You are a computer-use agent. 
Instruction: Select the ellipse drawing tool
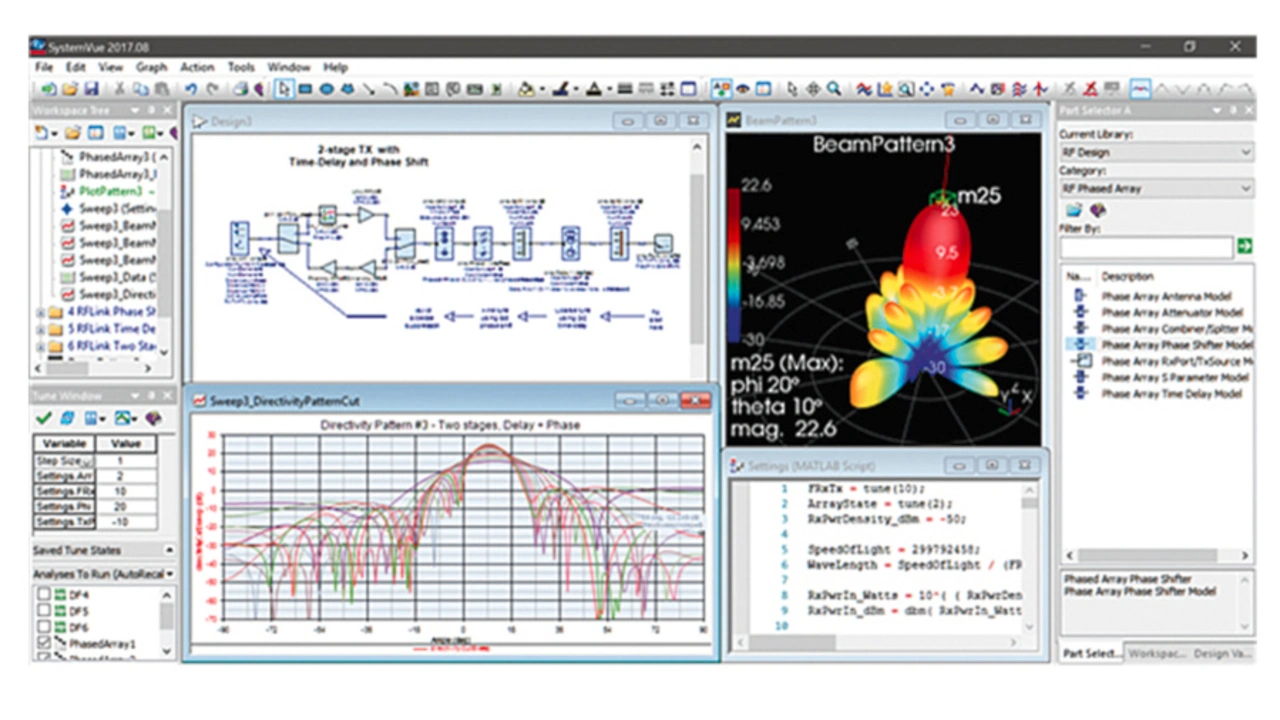coord(326,89)
